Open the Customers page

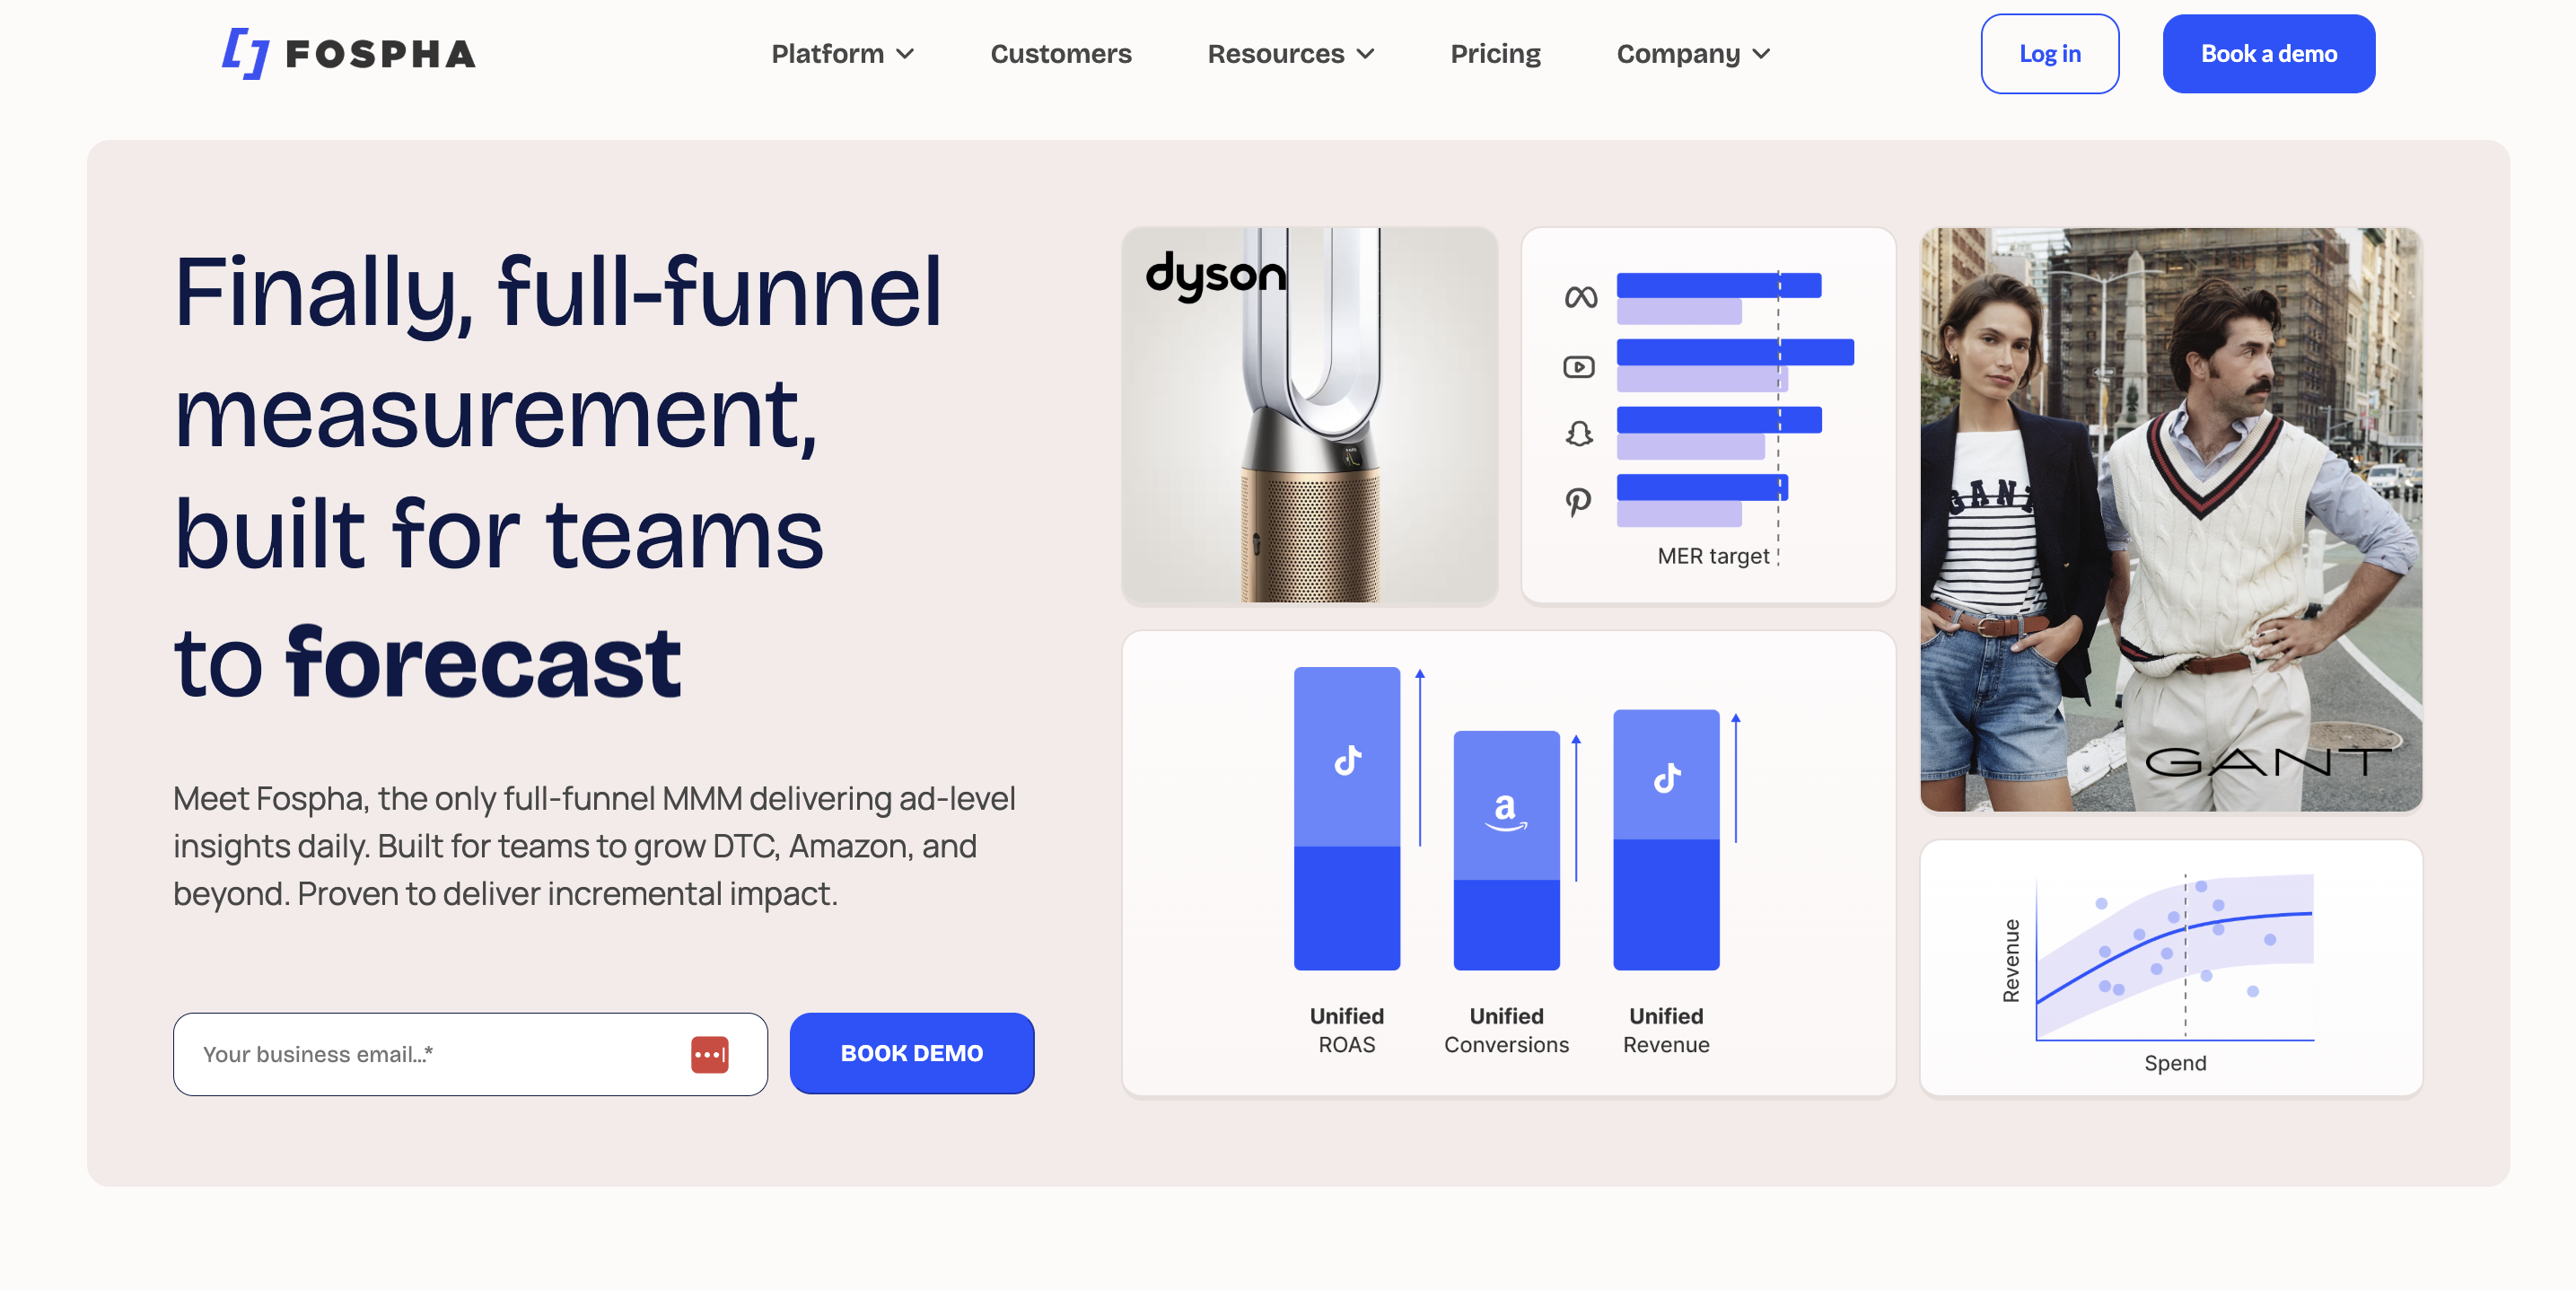click(1060, 54)
